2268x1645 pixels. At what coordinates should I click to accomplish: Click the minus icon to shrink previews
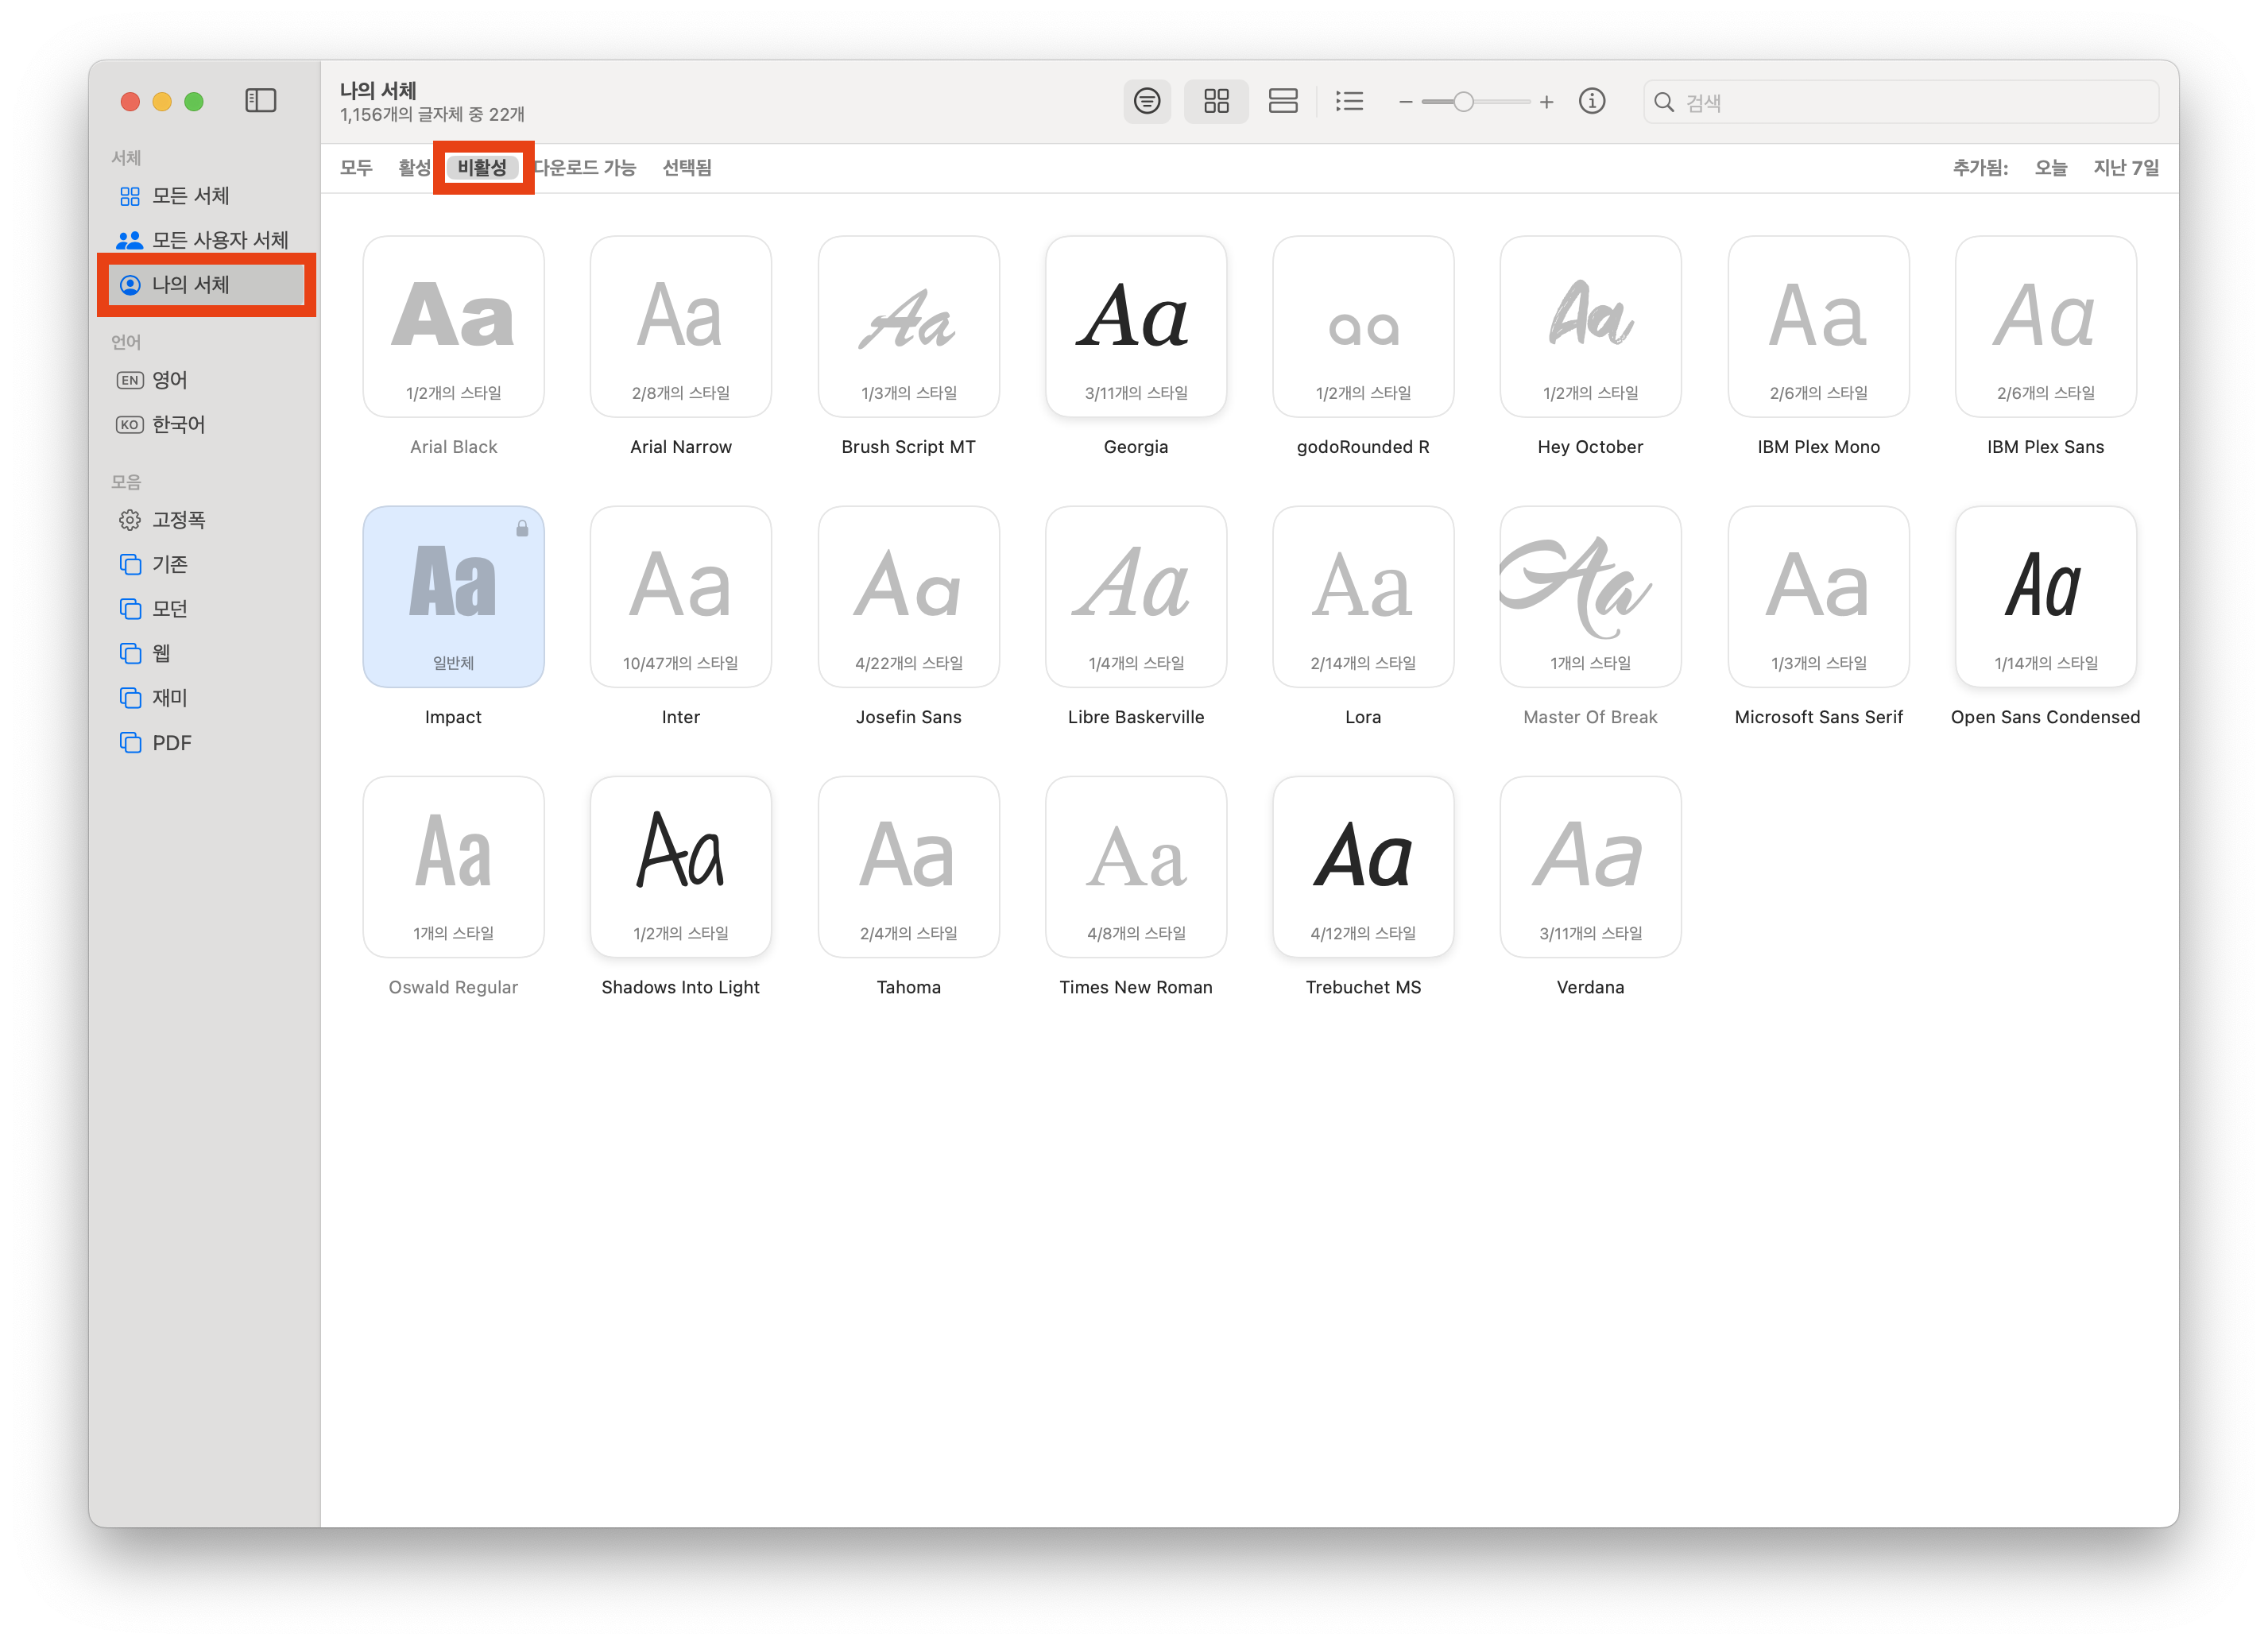pyautogui.click(x=1405, y=102)
